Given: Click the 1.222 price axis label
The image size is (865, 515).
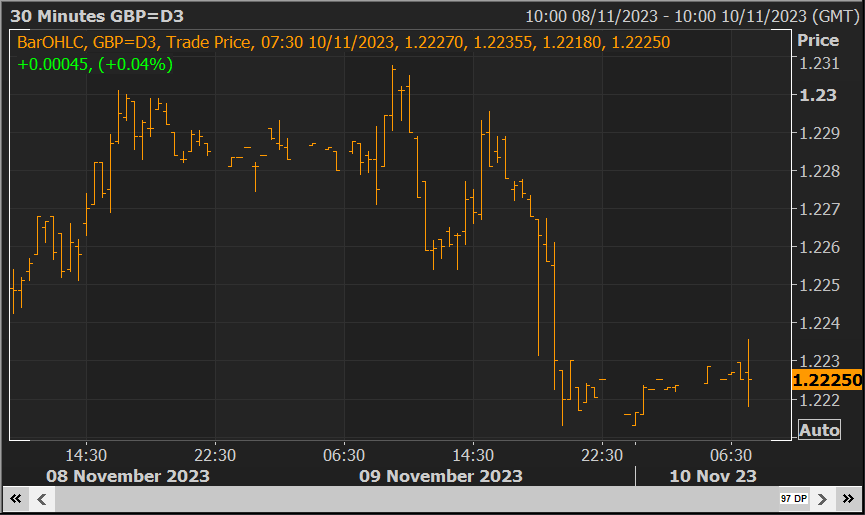Looking at the screenshot, I should 819,400.
